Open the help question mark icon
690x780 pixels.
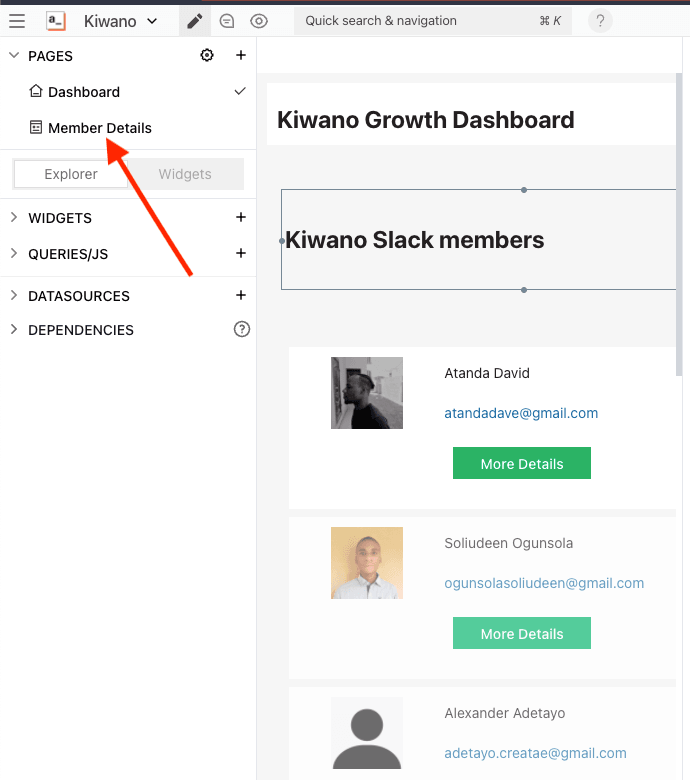(x=600, y=21)
